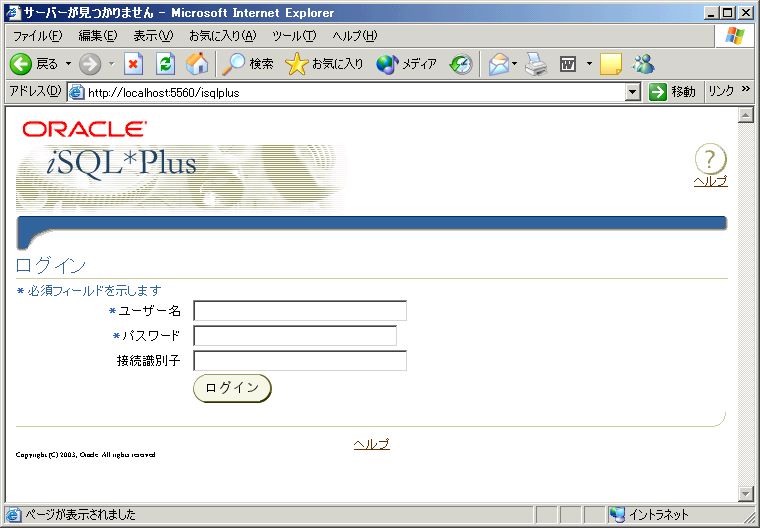Click the scrollbar down arrow
760x528 pixels.
(745, 494)
